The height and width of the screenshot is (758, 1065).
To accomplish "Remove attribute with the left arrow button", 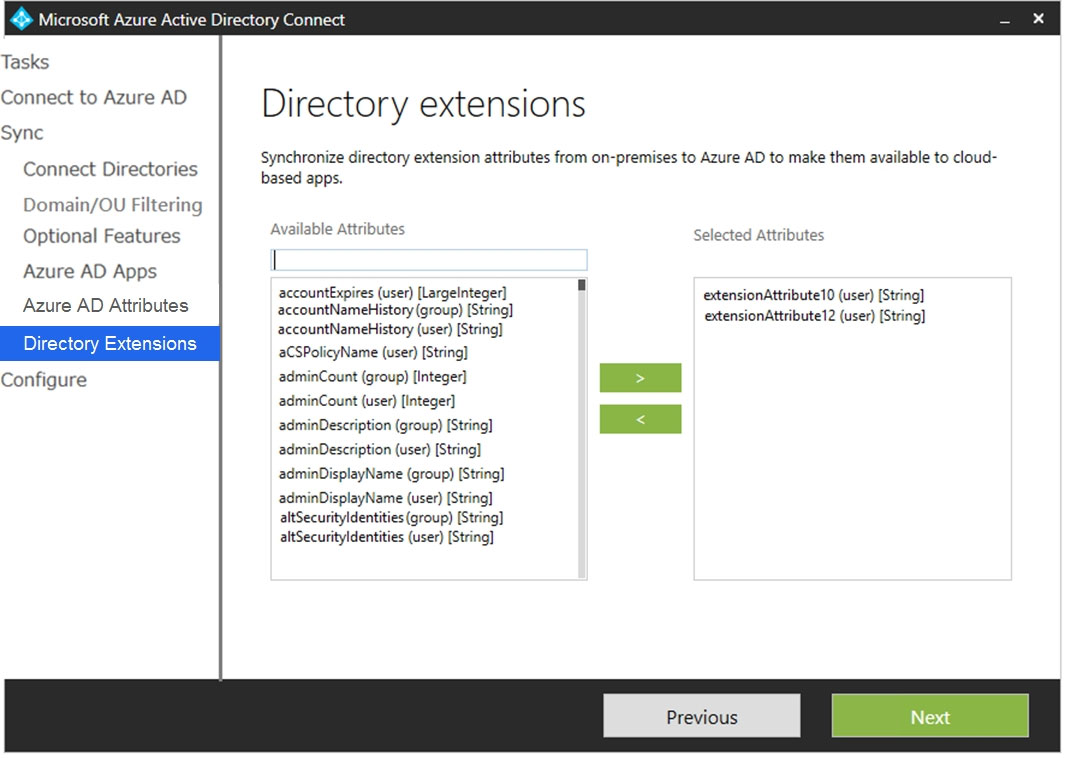I will coord(640,420).
